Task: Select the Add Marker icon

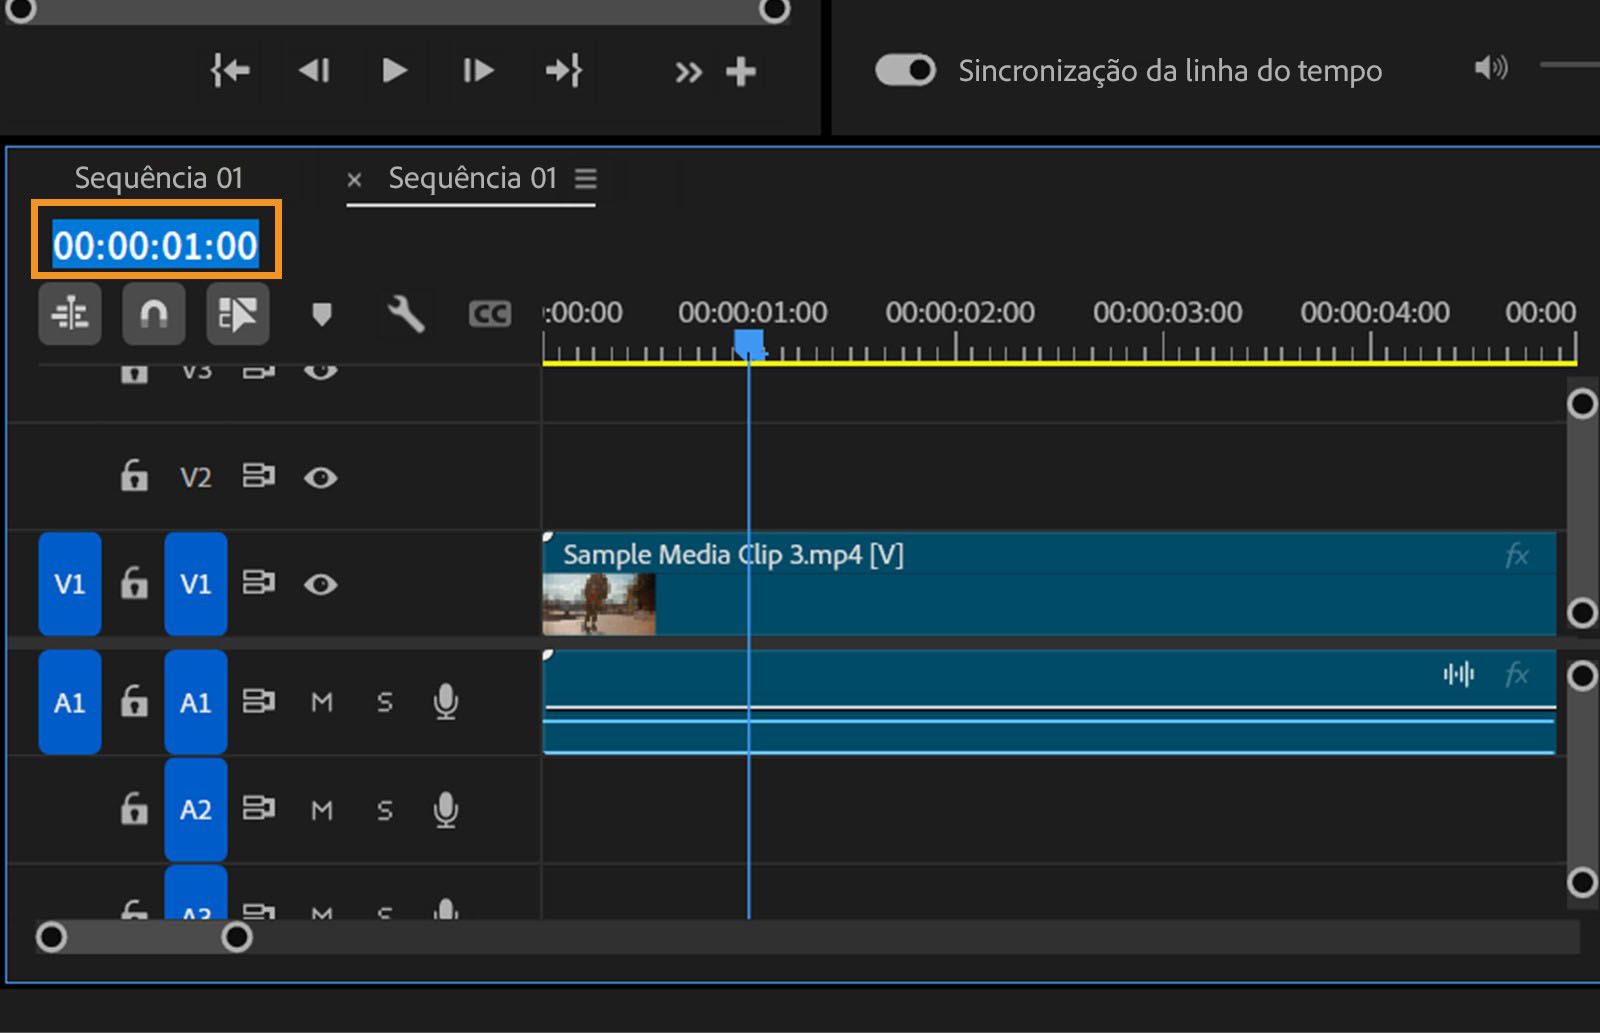Action: click(x=322, y=314)
